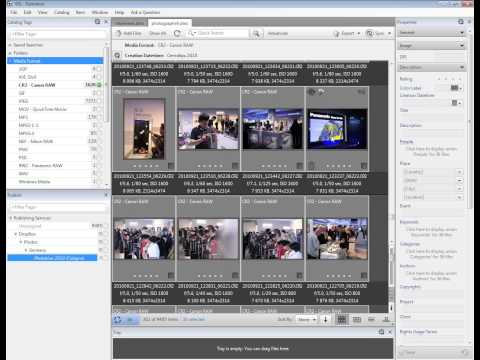Screen dimensions: 480x360
Task: Click the sync status icon in browser status bar
Action: click(118, 319)
